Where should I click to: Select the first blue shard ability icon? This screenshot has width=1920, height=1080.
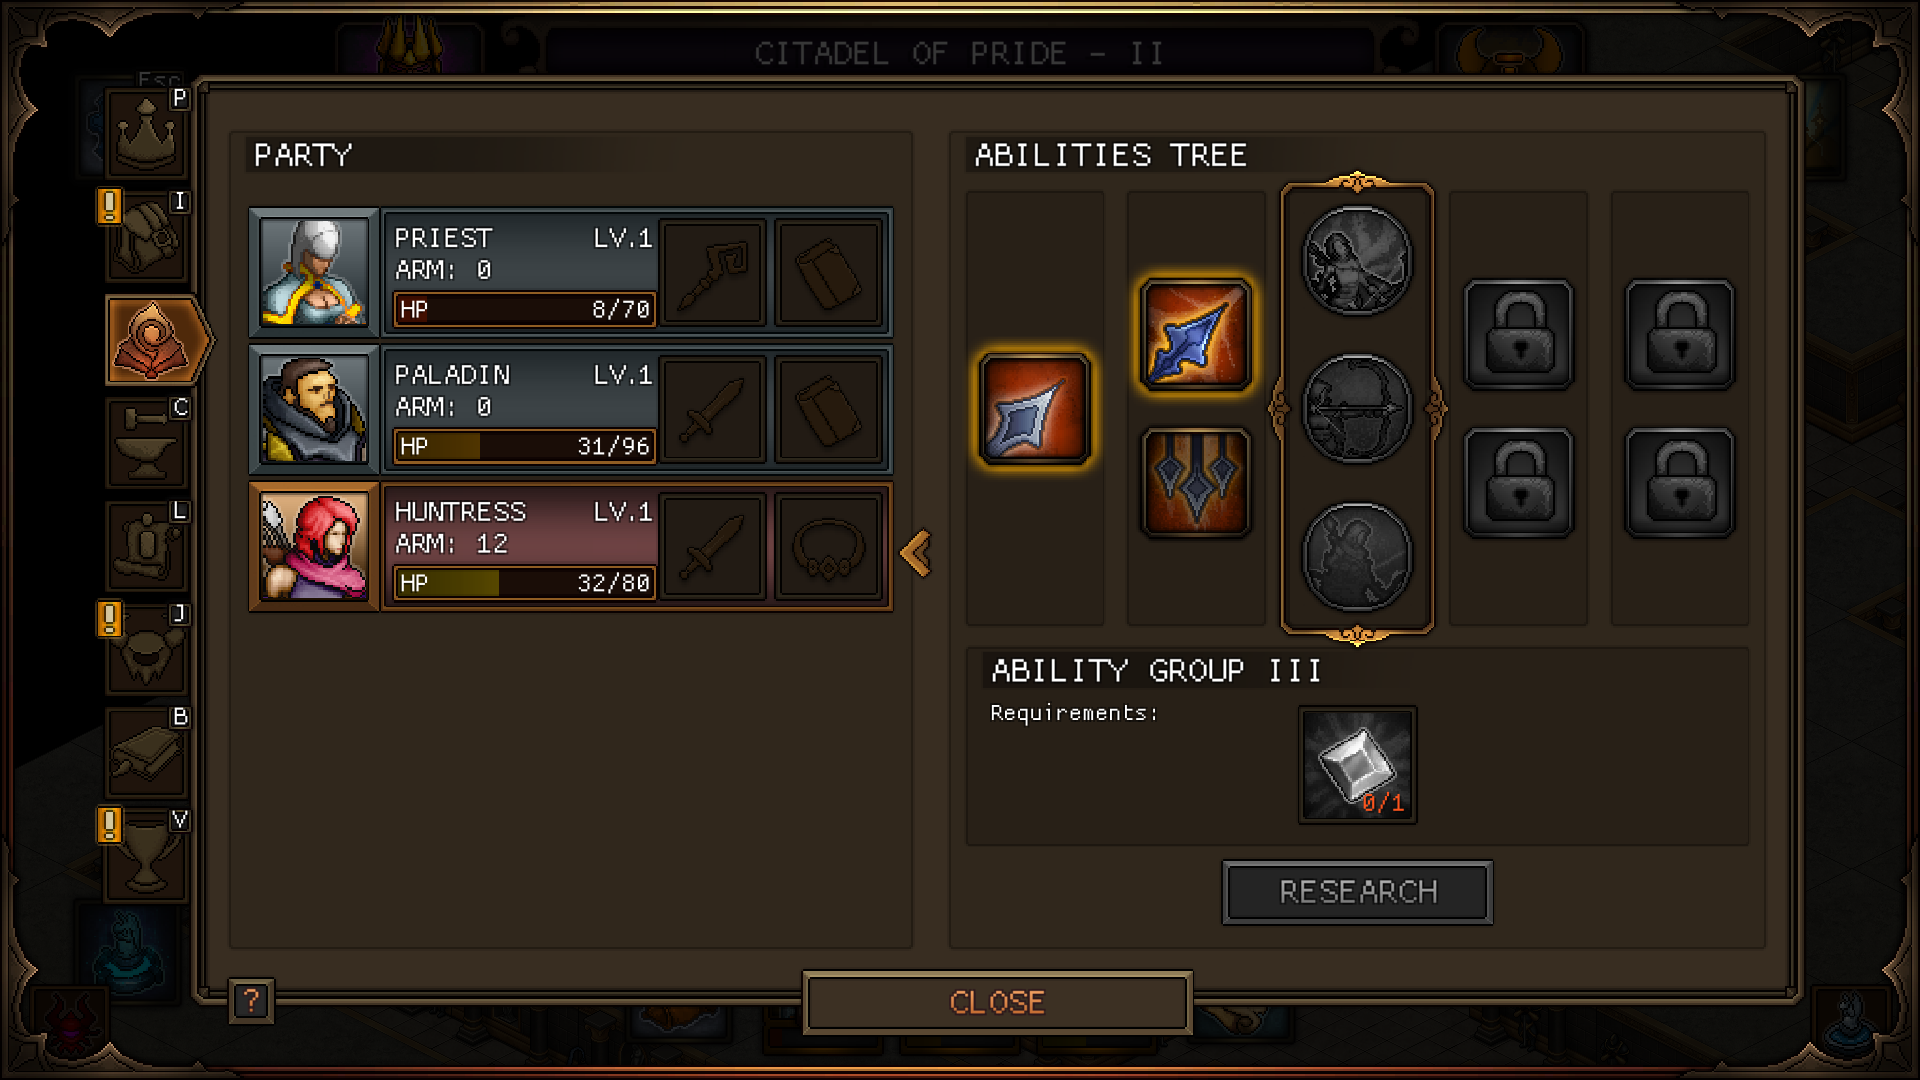point(1035,409)
